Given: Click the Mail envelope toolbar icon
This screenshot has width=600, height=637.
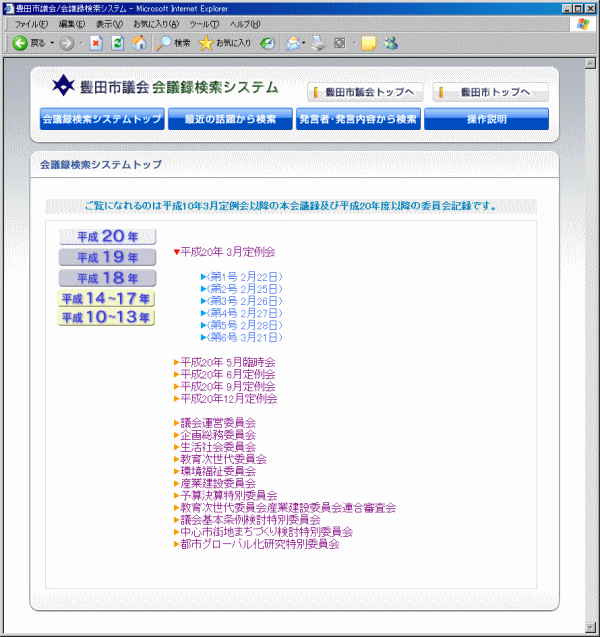Looking at the screenshot, I should (293, 43).
